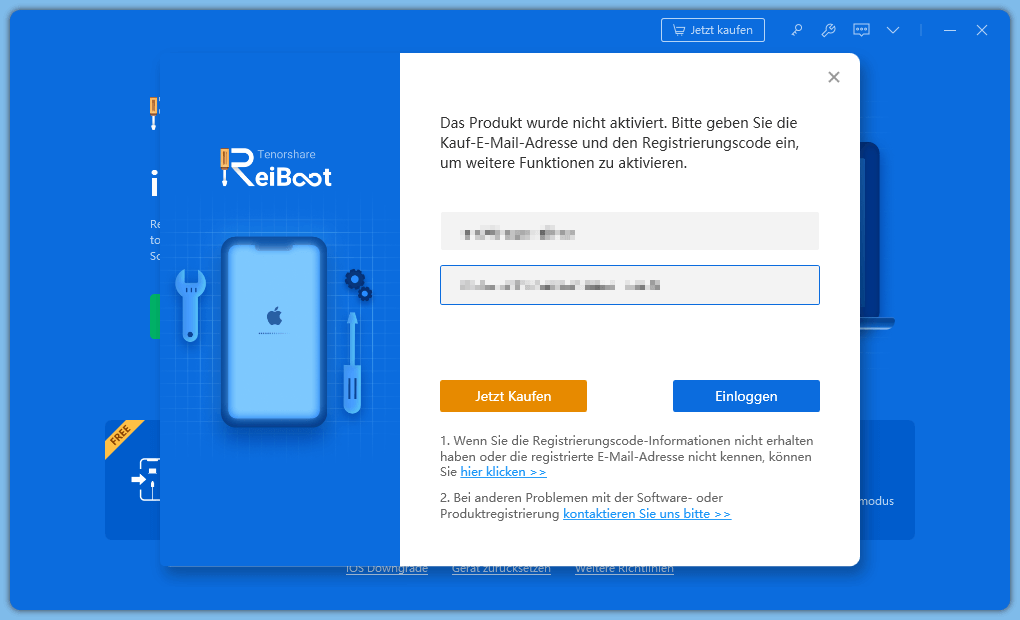Click the key register icon in title bar

(x=796, y=30)
